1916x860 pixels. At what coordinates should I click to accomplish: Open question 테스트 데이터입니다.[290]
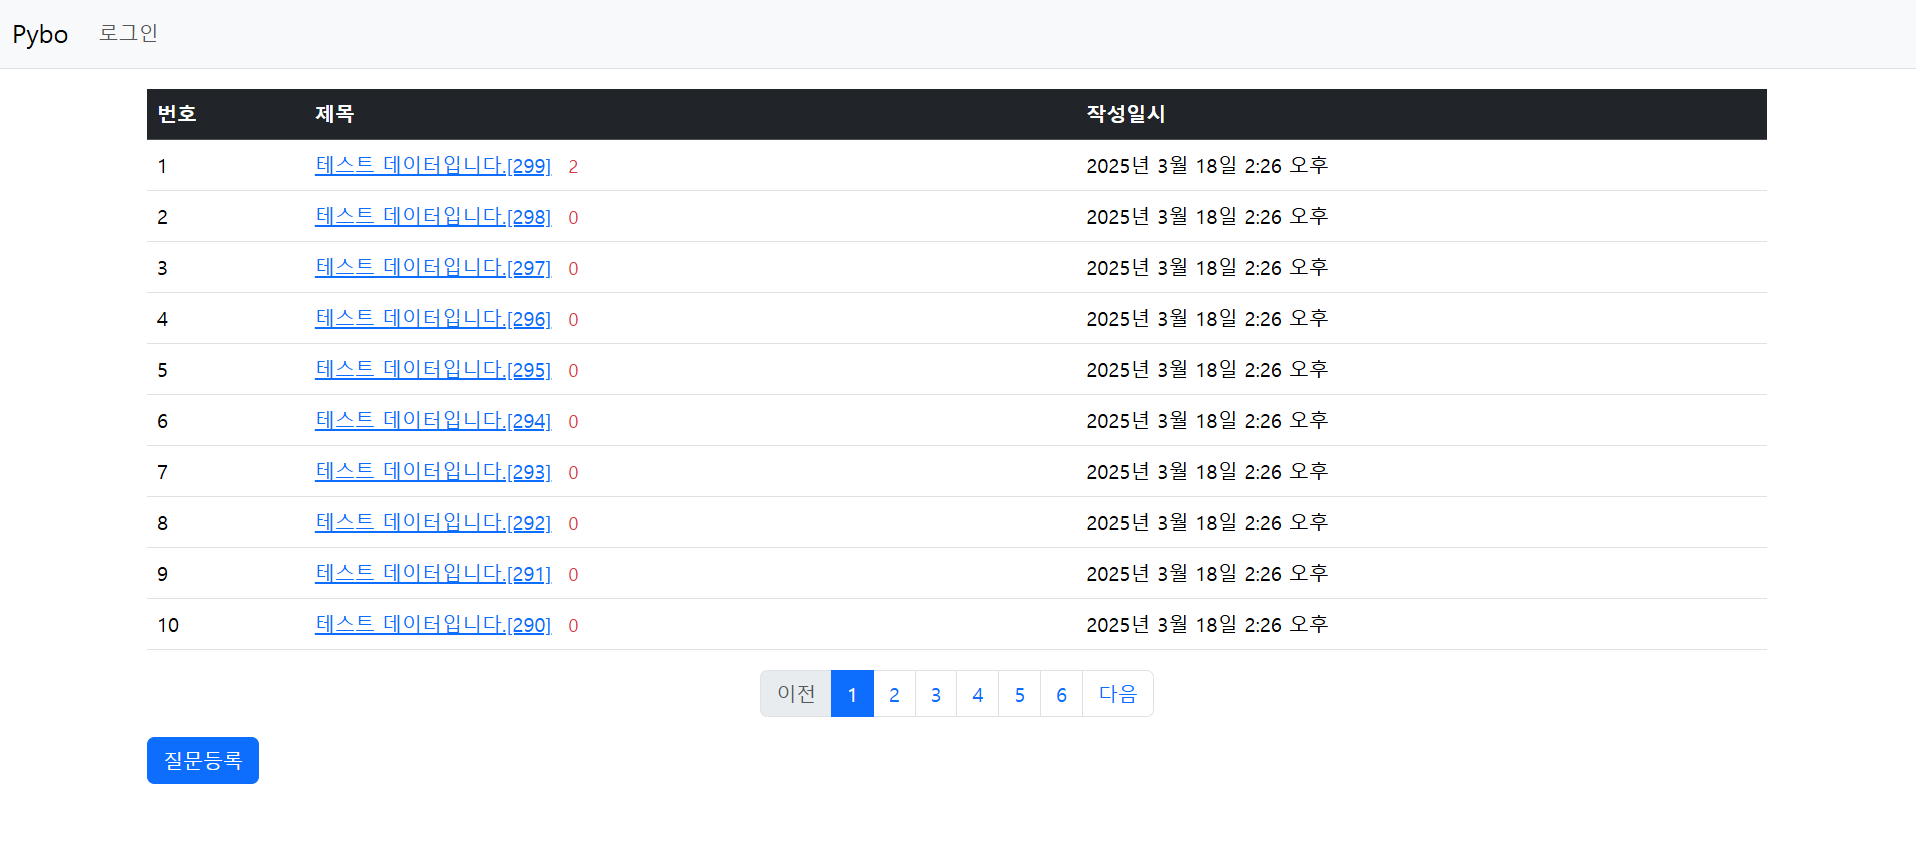pos(433,625)
